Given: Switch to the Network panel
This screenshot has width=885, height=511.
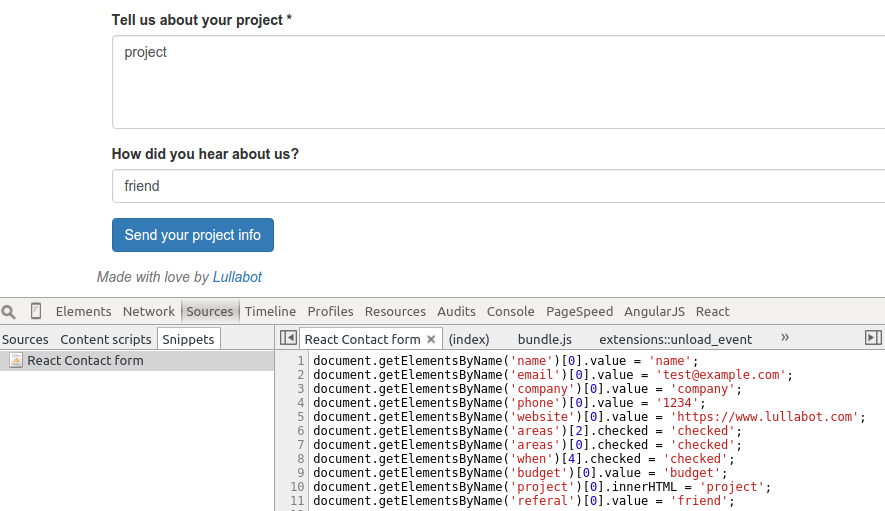Looking at the screenshot, I should point(149,311).
